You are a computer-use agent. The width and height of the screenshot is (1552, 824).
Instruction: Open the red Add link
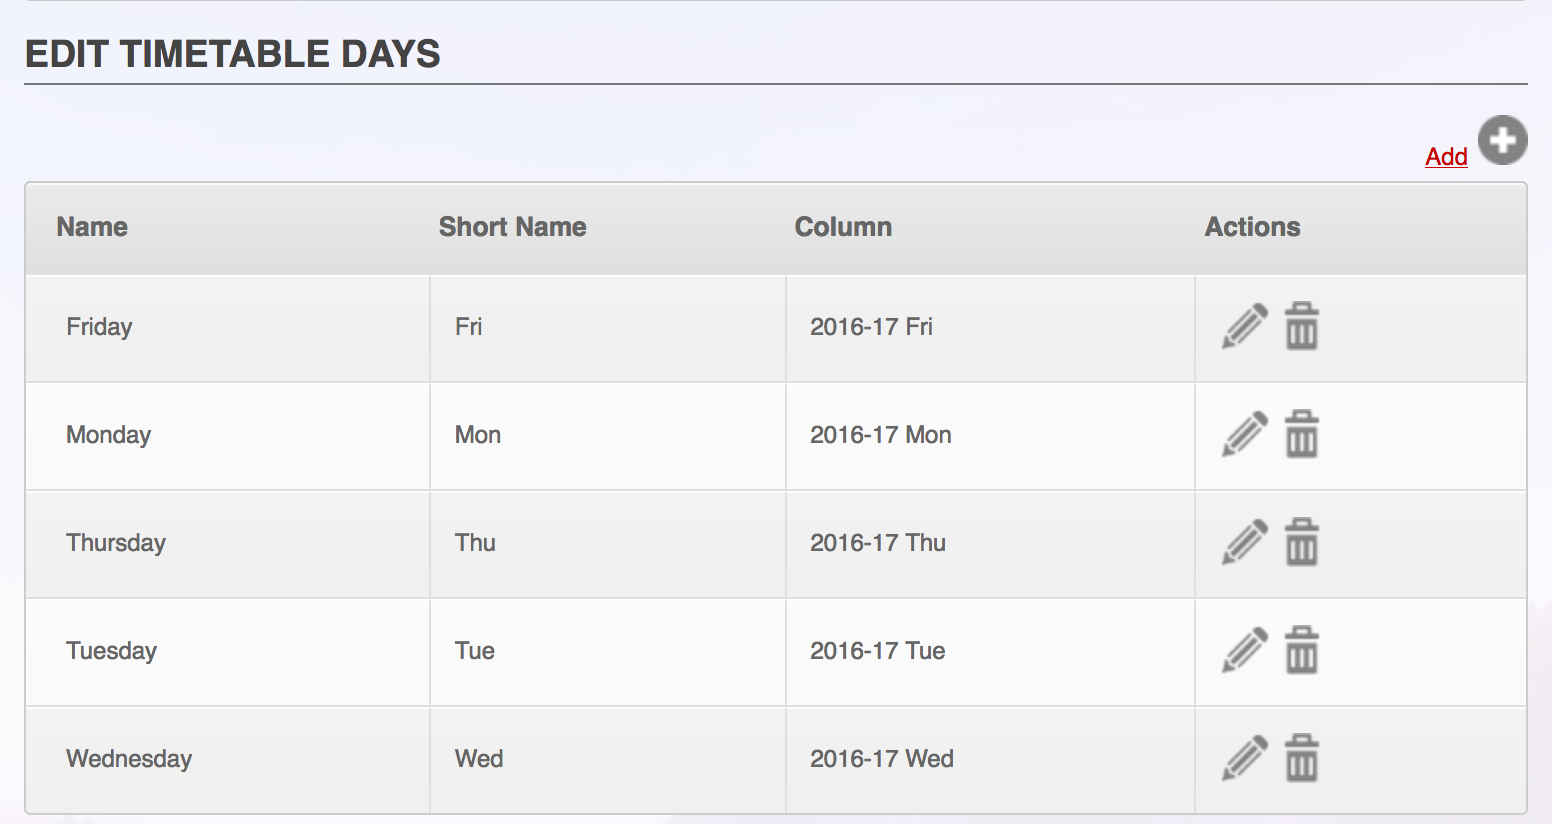(1446, 156)
